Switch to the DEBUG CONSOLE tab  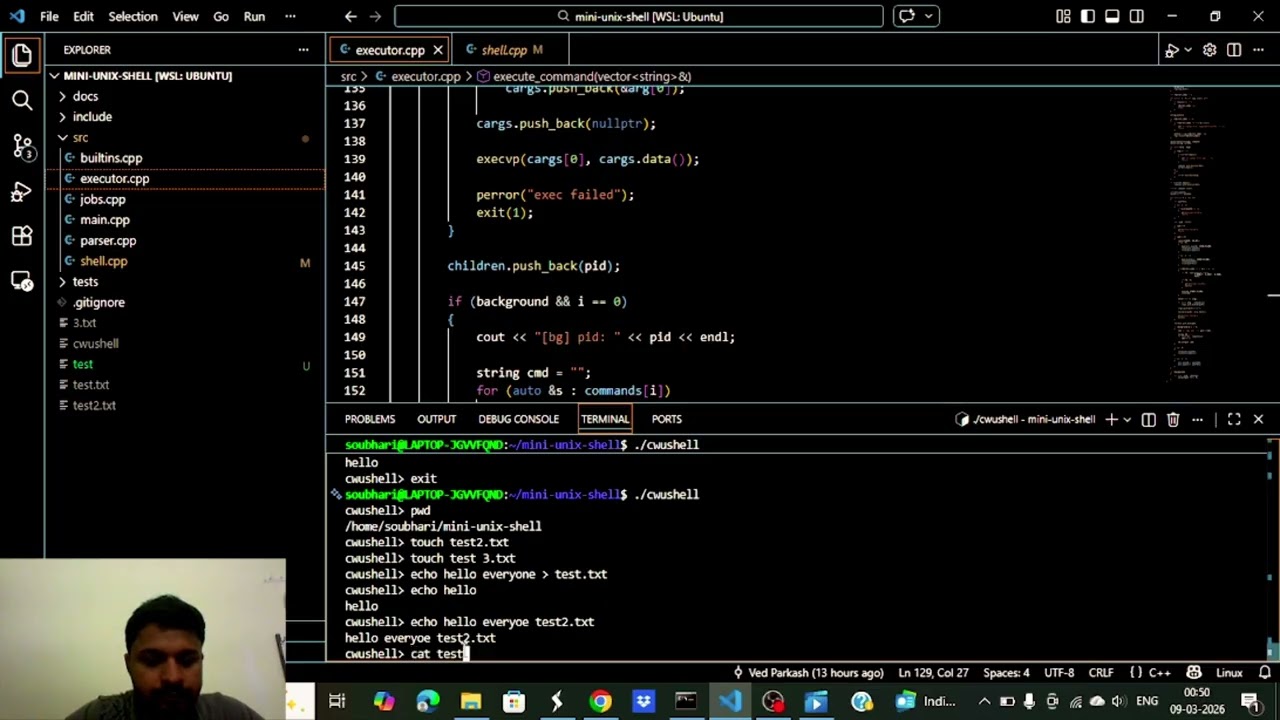(518, 419)
